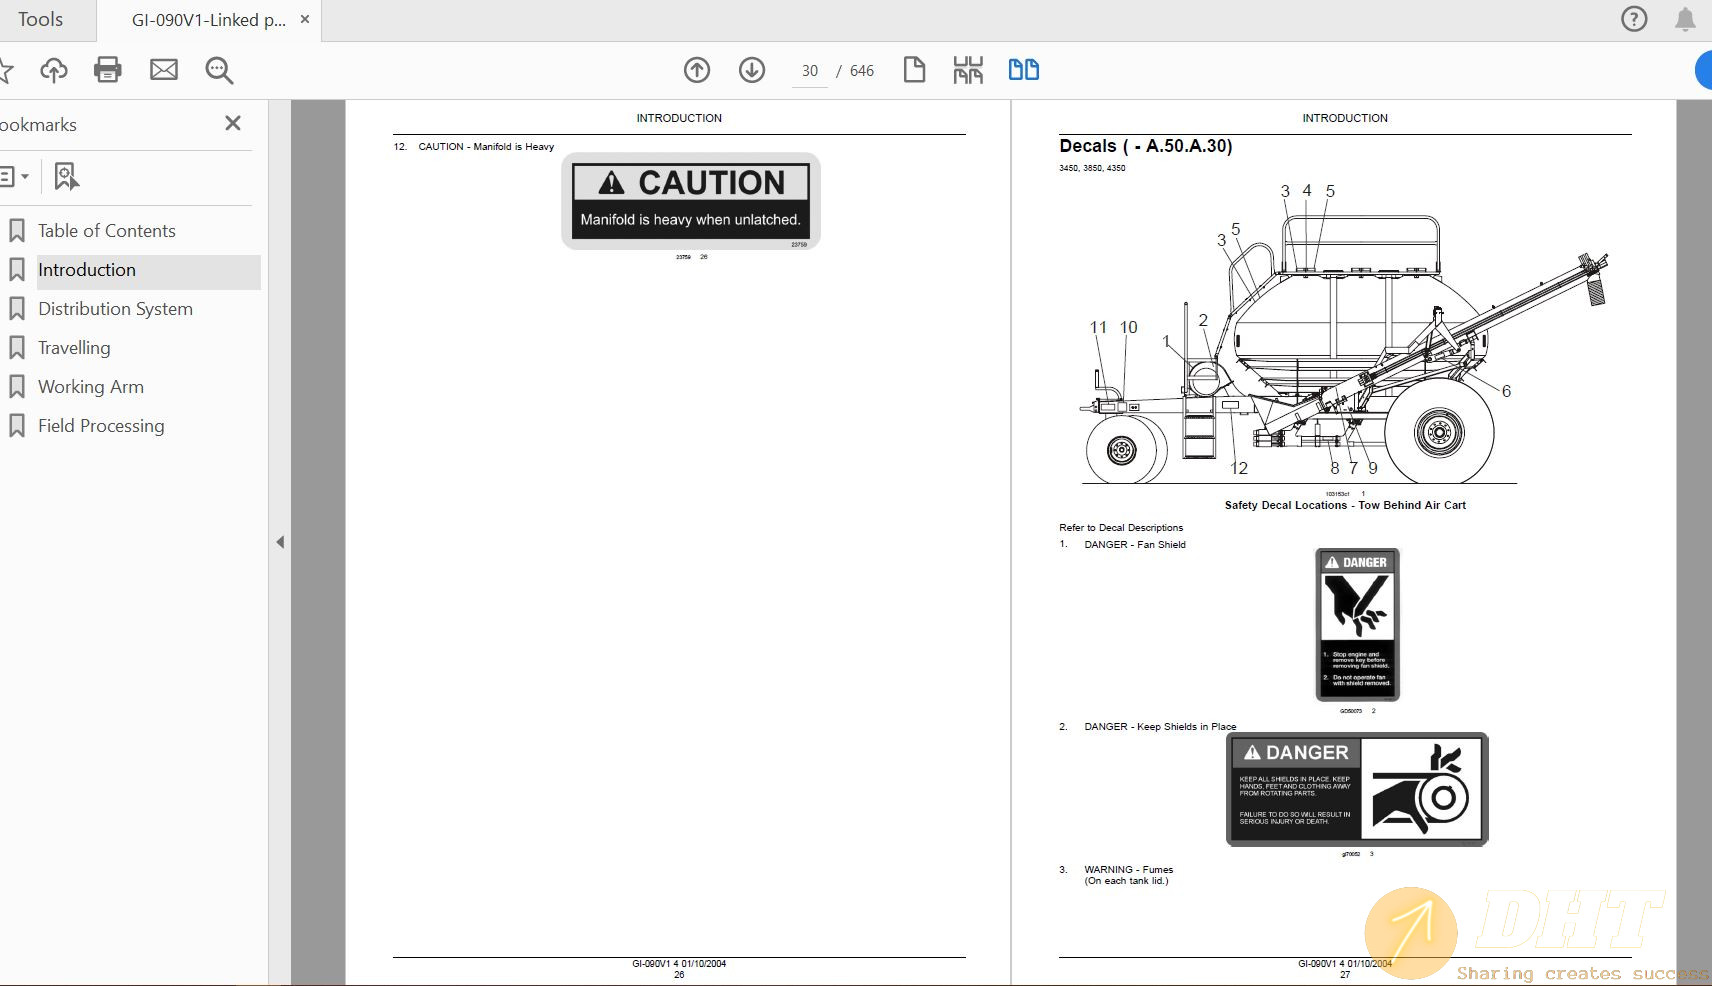1712x986 pixels.
Task: Jump to Table of Contents bookmark
Action: [106, 231]
